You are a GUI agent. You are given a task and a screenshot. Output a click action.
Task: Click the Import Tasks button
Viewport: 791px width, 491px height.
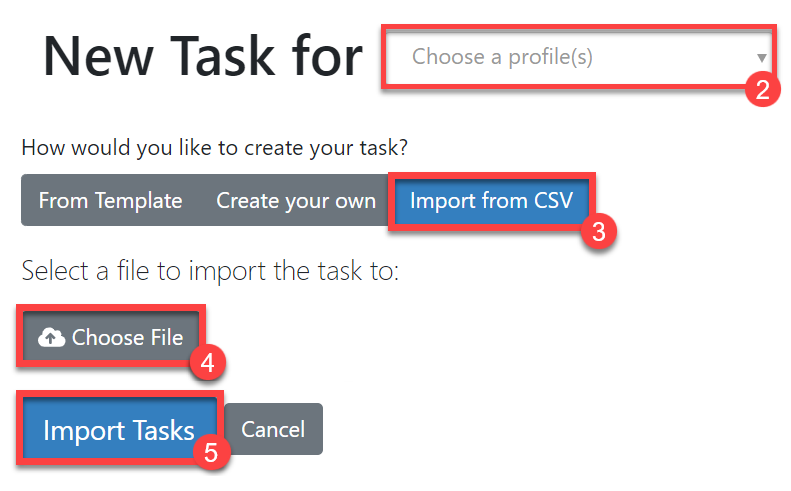[x=118, y=430]
